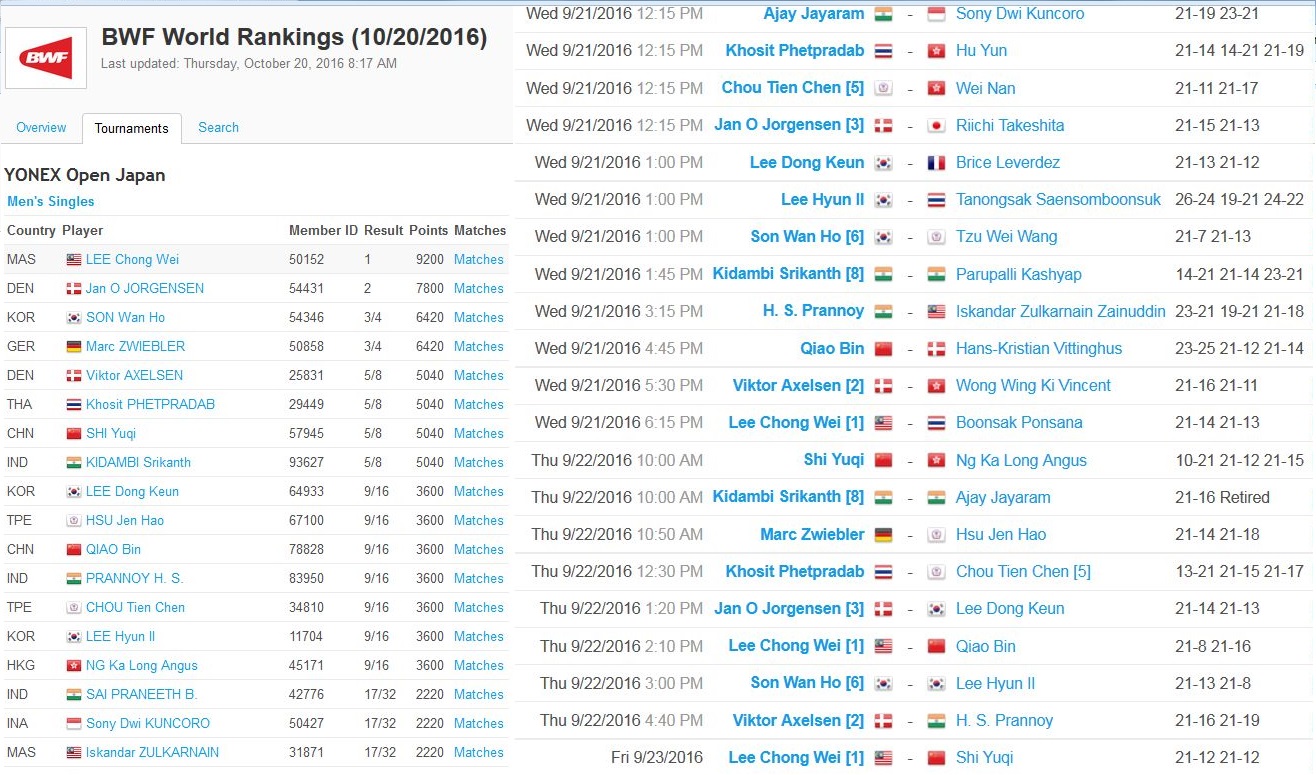The width and height of the screenshot is (1316, 775).
Task: Click France flag beside Brice Leverdez
Action: point(936,163)
